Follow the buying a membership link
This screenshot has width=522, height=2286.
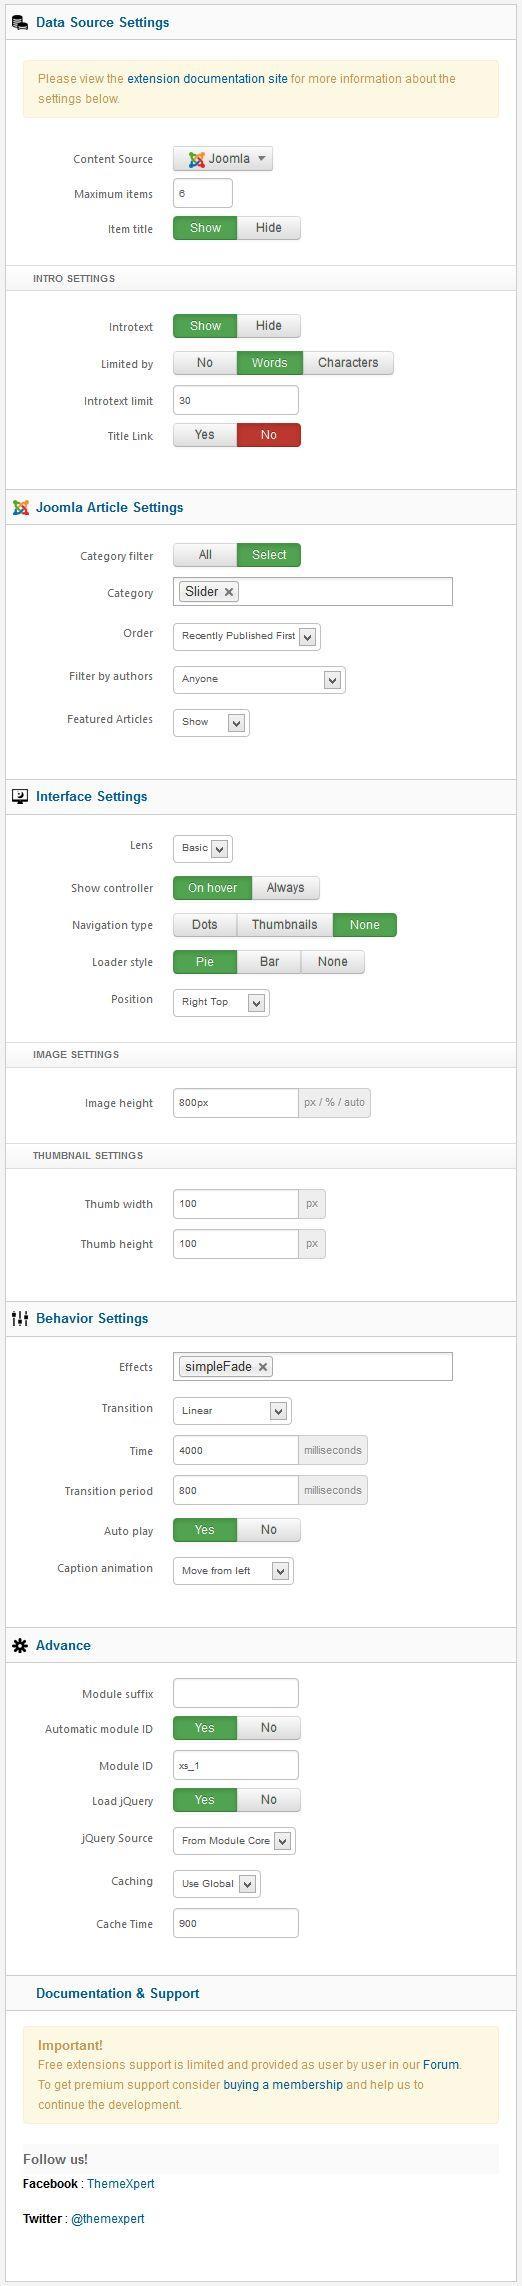coord(283,2085)
